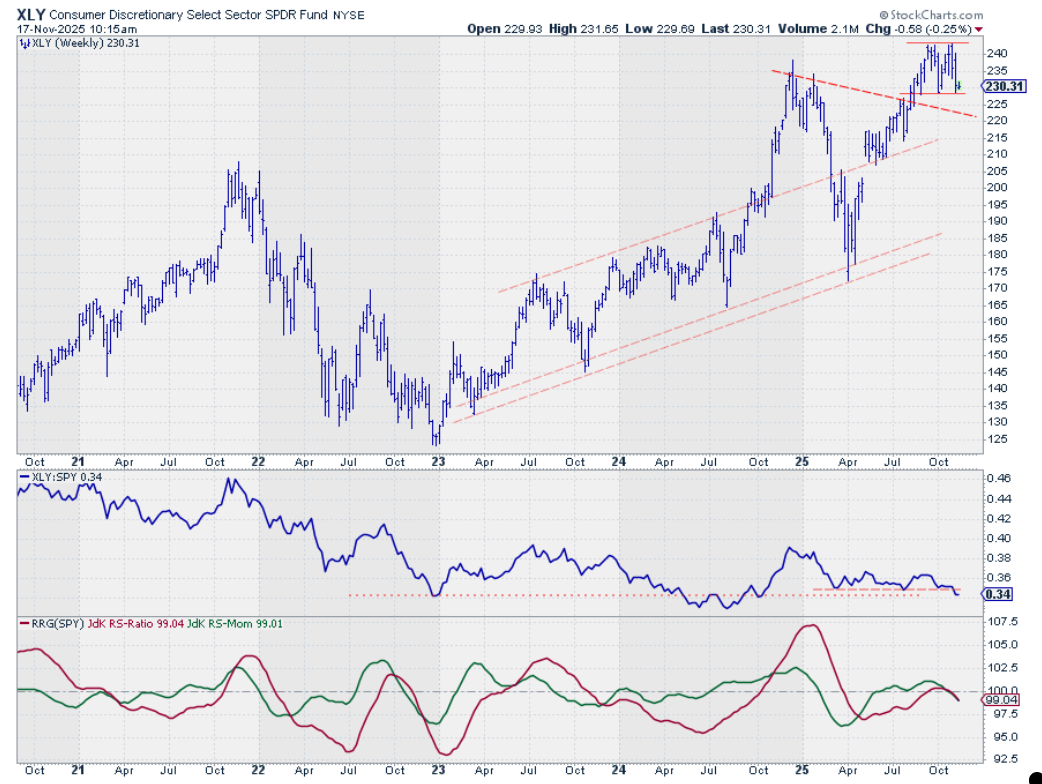Click the black circle in bottom-right corner
The image size is (1042, 784).
1034,777
